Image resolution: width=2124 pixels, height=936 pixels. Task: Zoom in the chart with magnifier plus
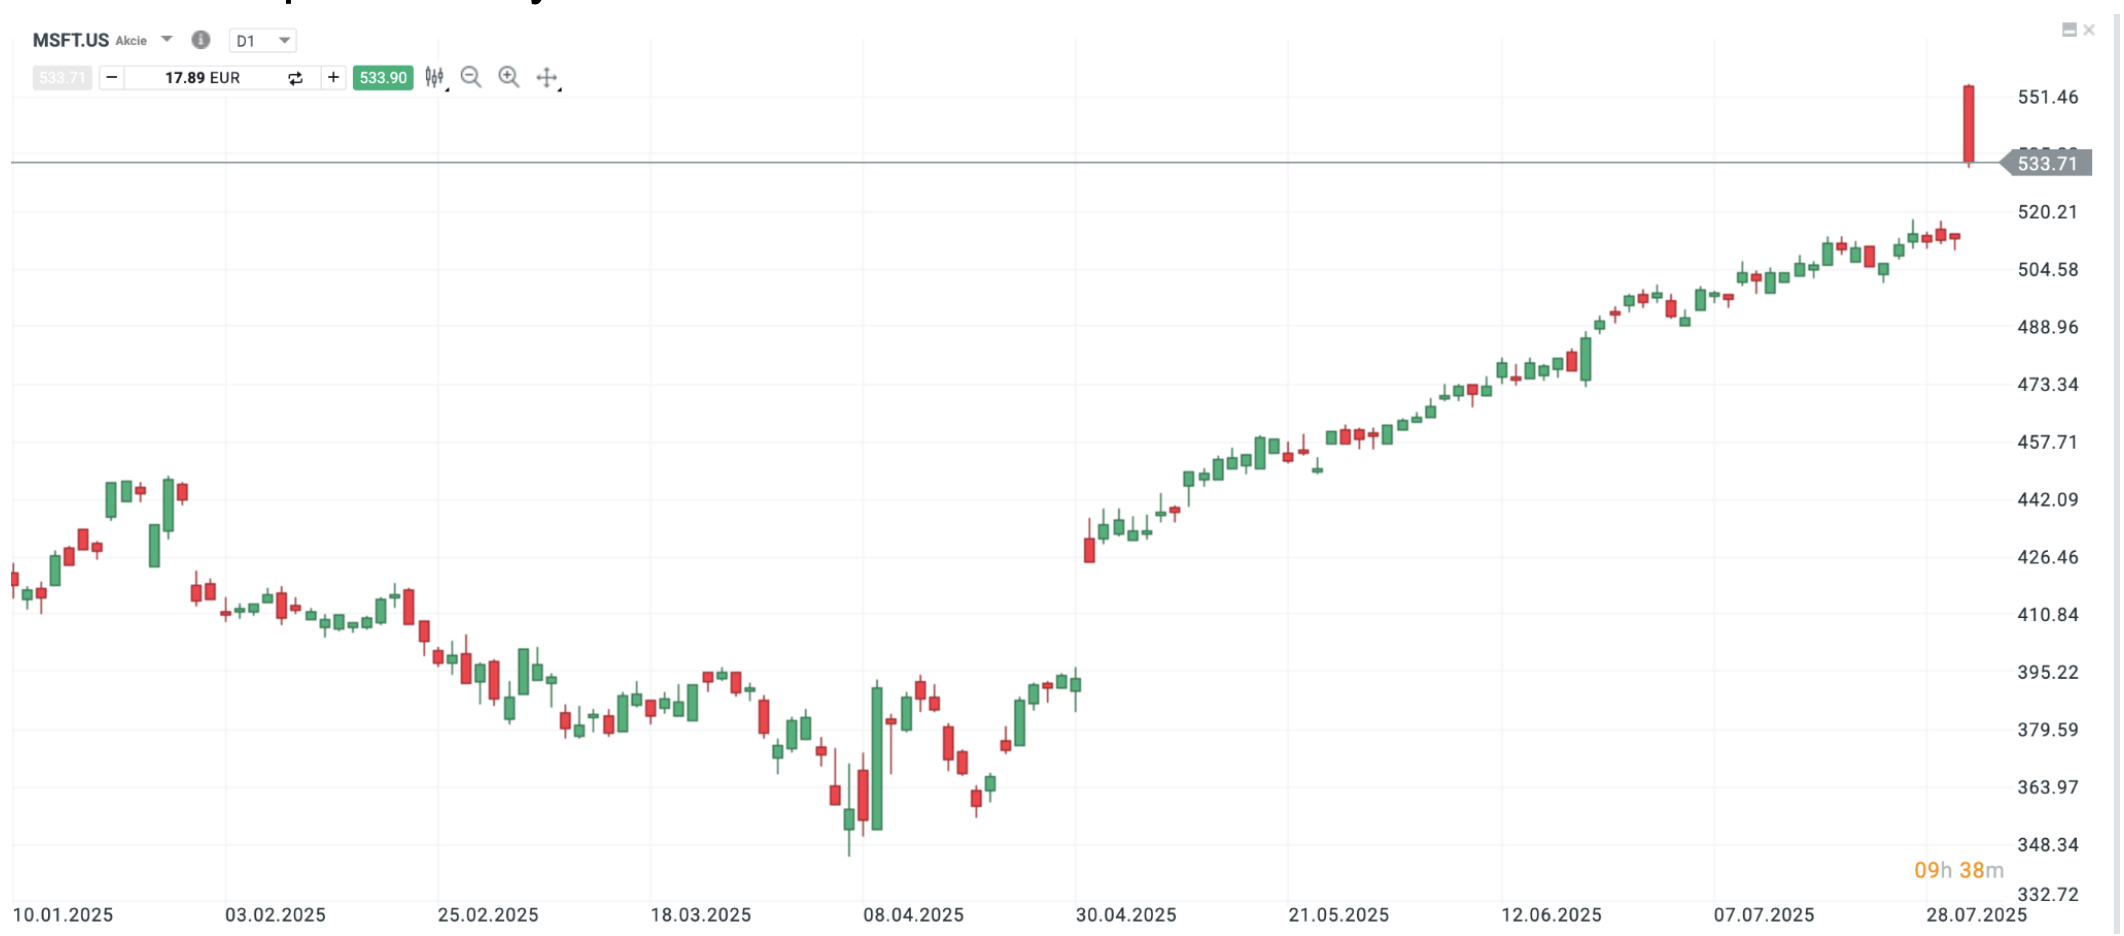(x=509, y=77)
